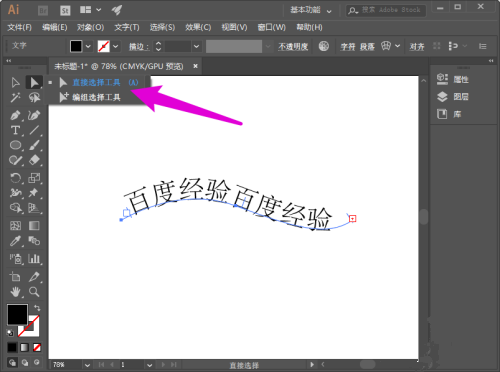Select the Width tool
Viewport: 500px width, 372px height.
[15, 193]
